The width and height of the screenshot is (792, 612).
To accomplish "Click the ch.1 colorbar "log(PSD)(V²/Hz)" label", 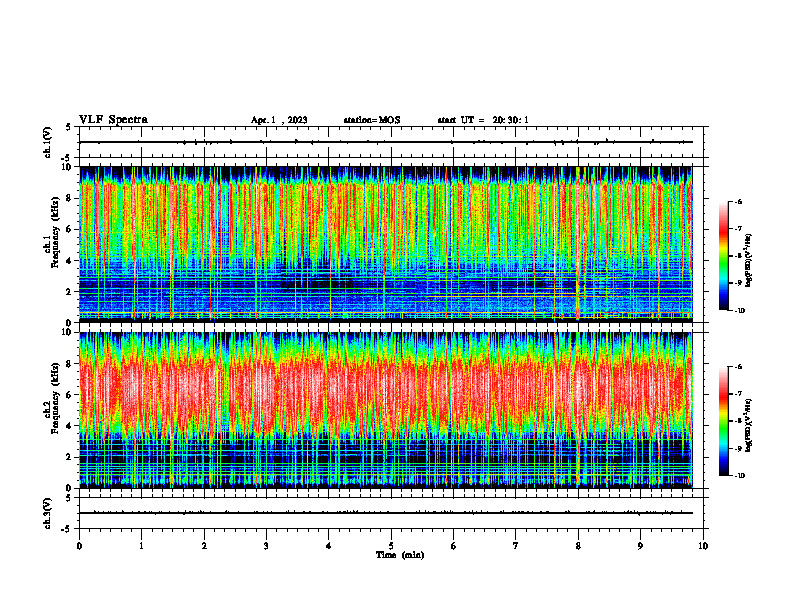I will 749,260.
